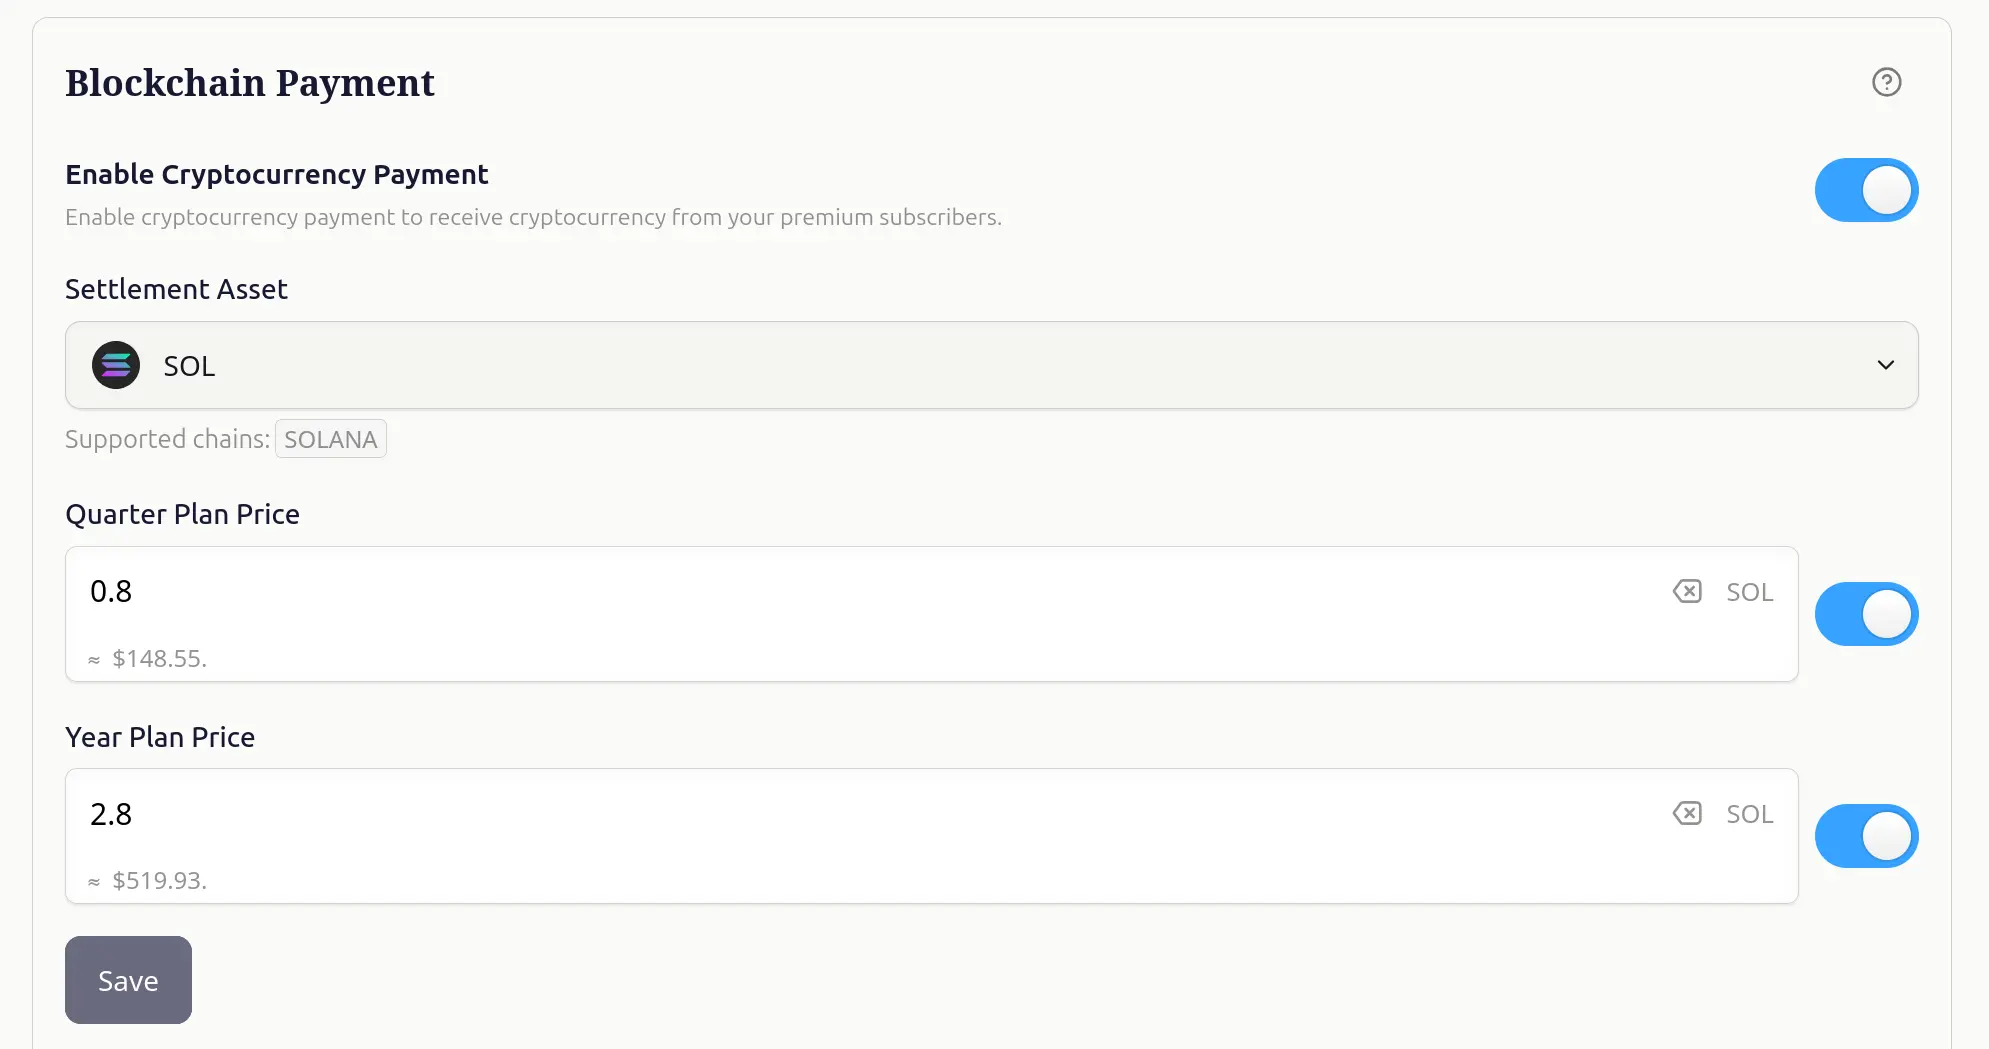Disable the Enable Cryptocurrency Payment switch
The width and height of the screenshot is (1989, 1049).
[1866, 190]
